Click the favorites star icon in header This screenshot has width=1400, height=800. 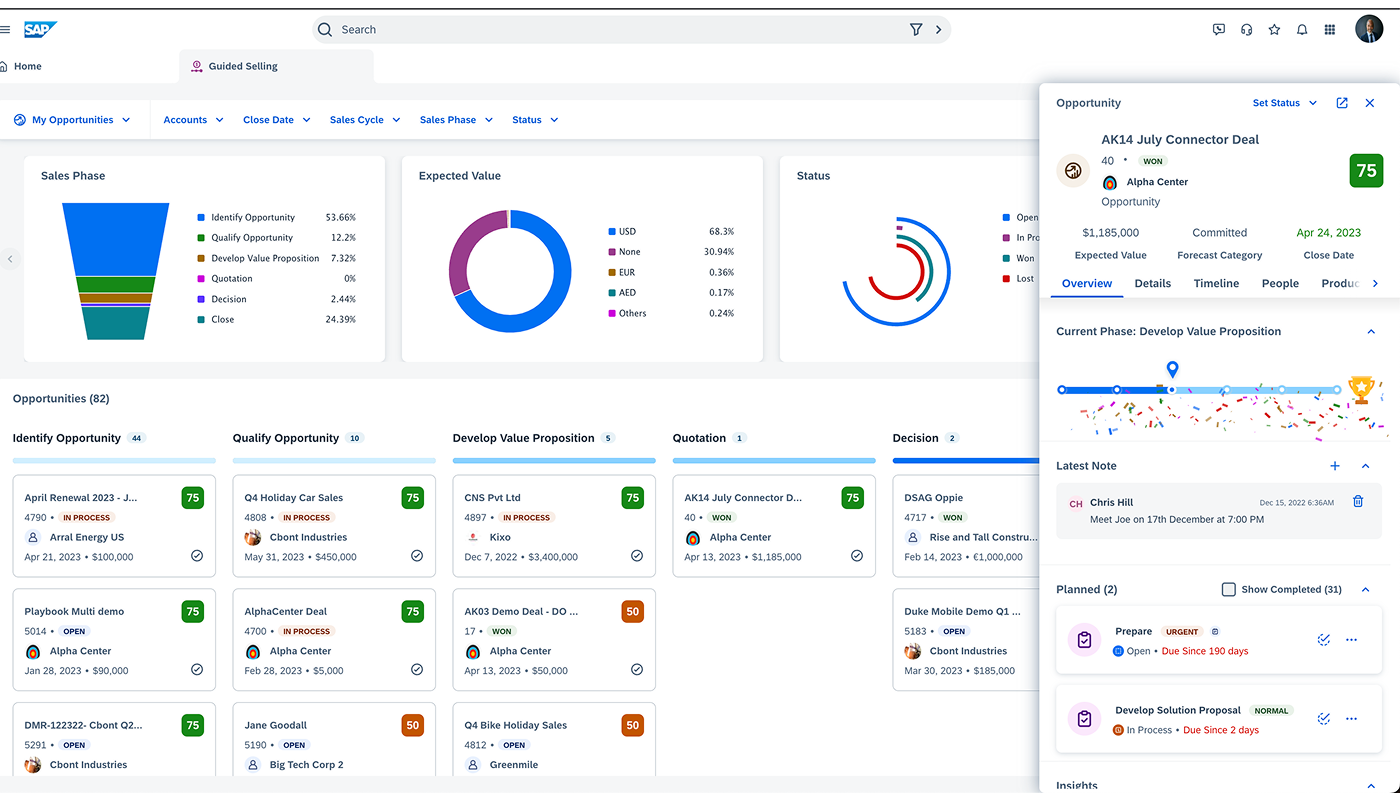tap(1274, 30)
